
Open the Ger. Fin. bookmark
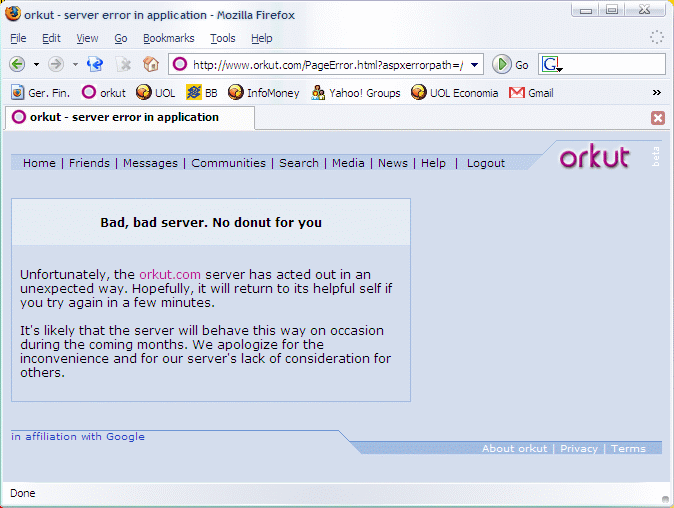pyautogui.click(x=40, y=93)
